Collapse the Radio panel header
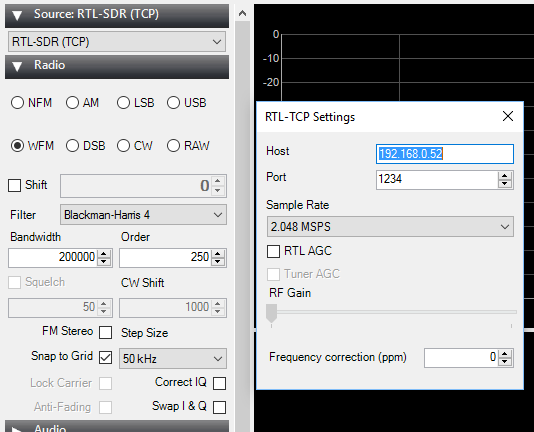 [117, 66]
